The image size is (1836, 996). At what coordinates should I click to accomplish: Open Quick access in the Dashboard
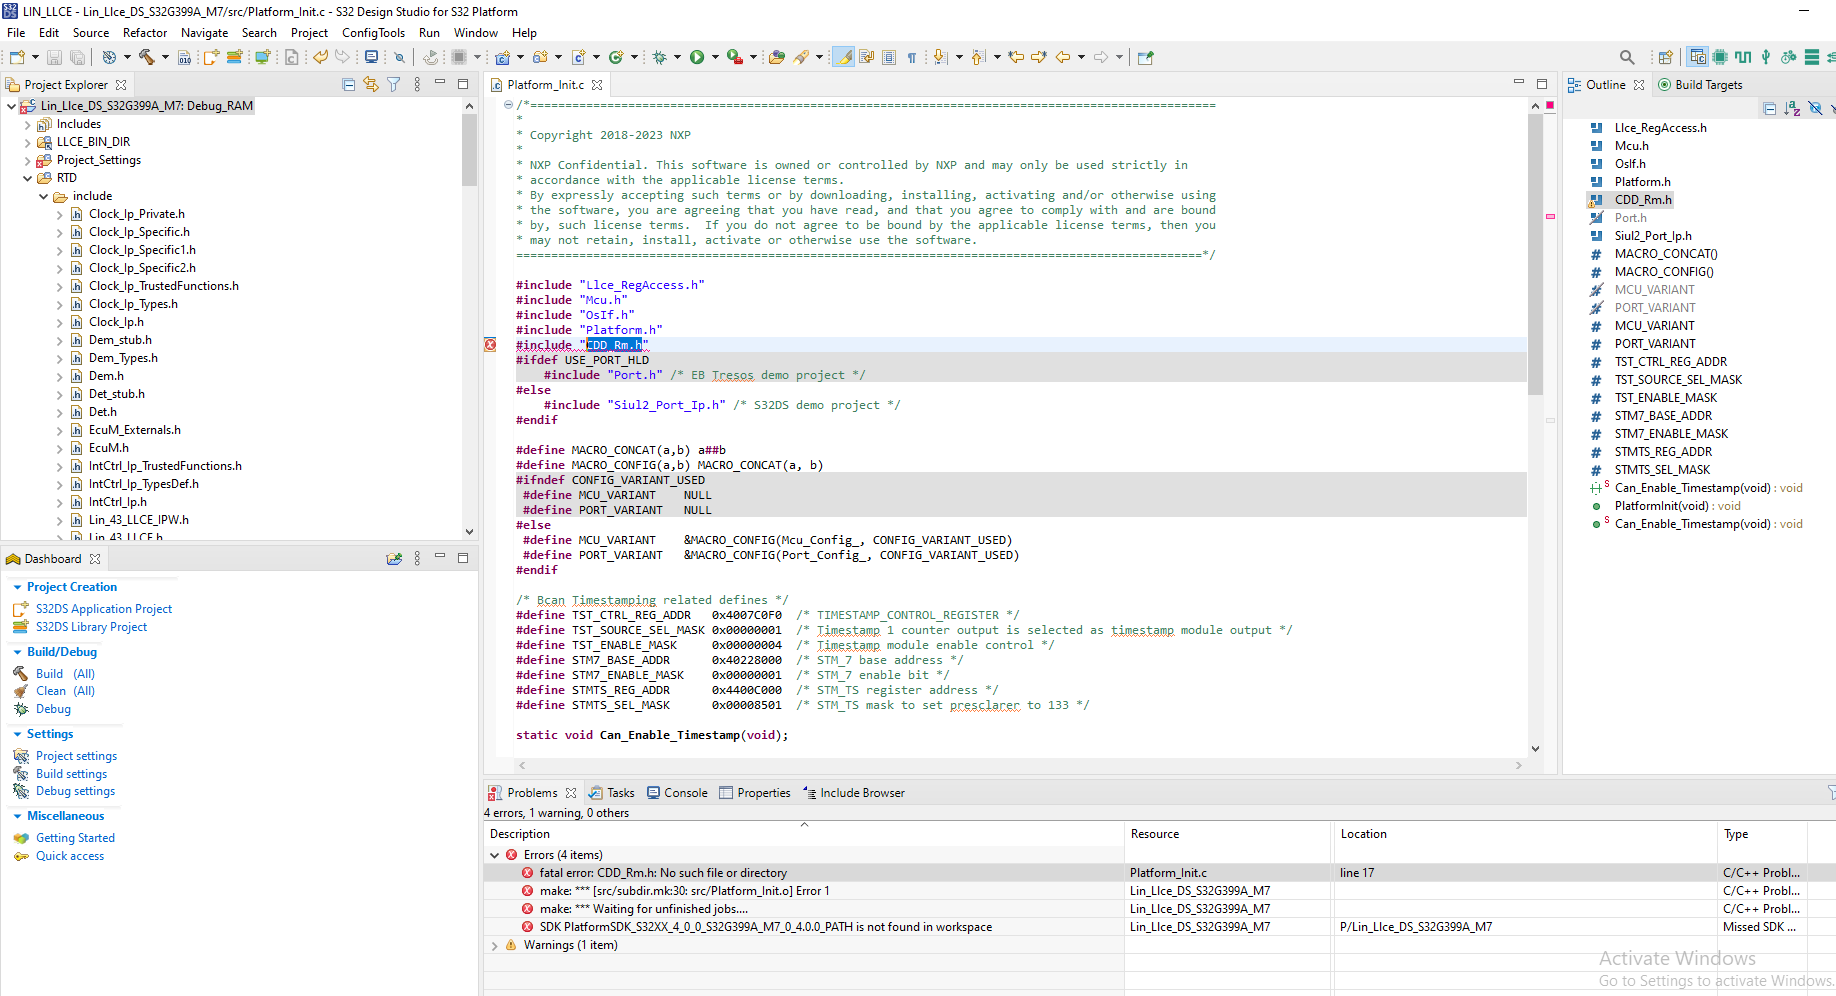68,856
